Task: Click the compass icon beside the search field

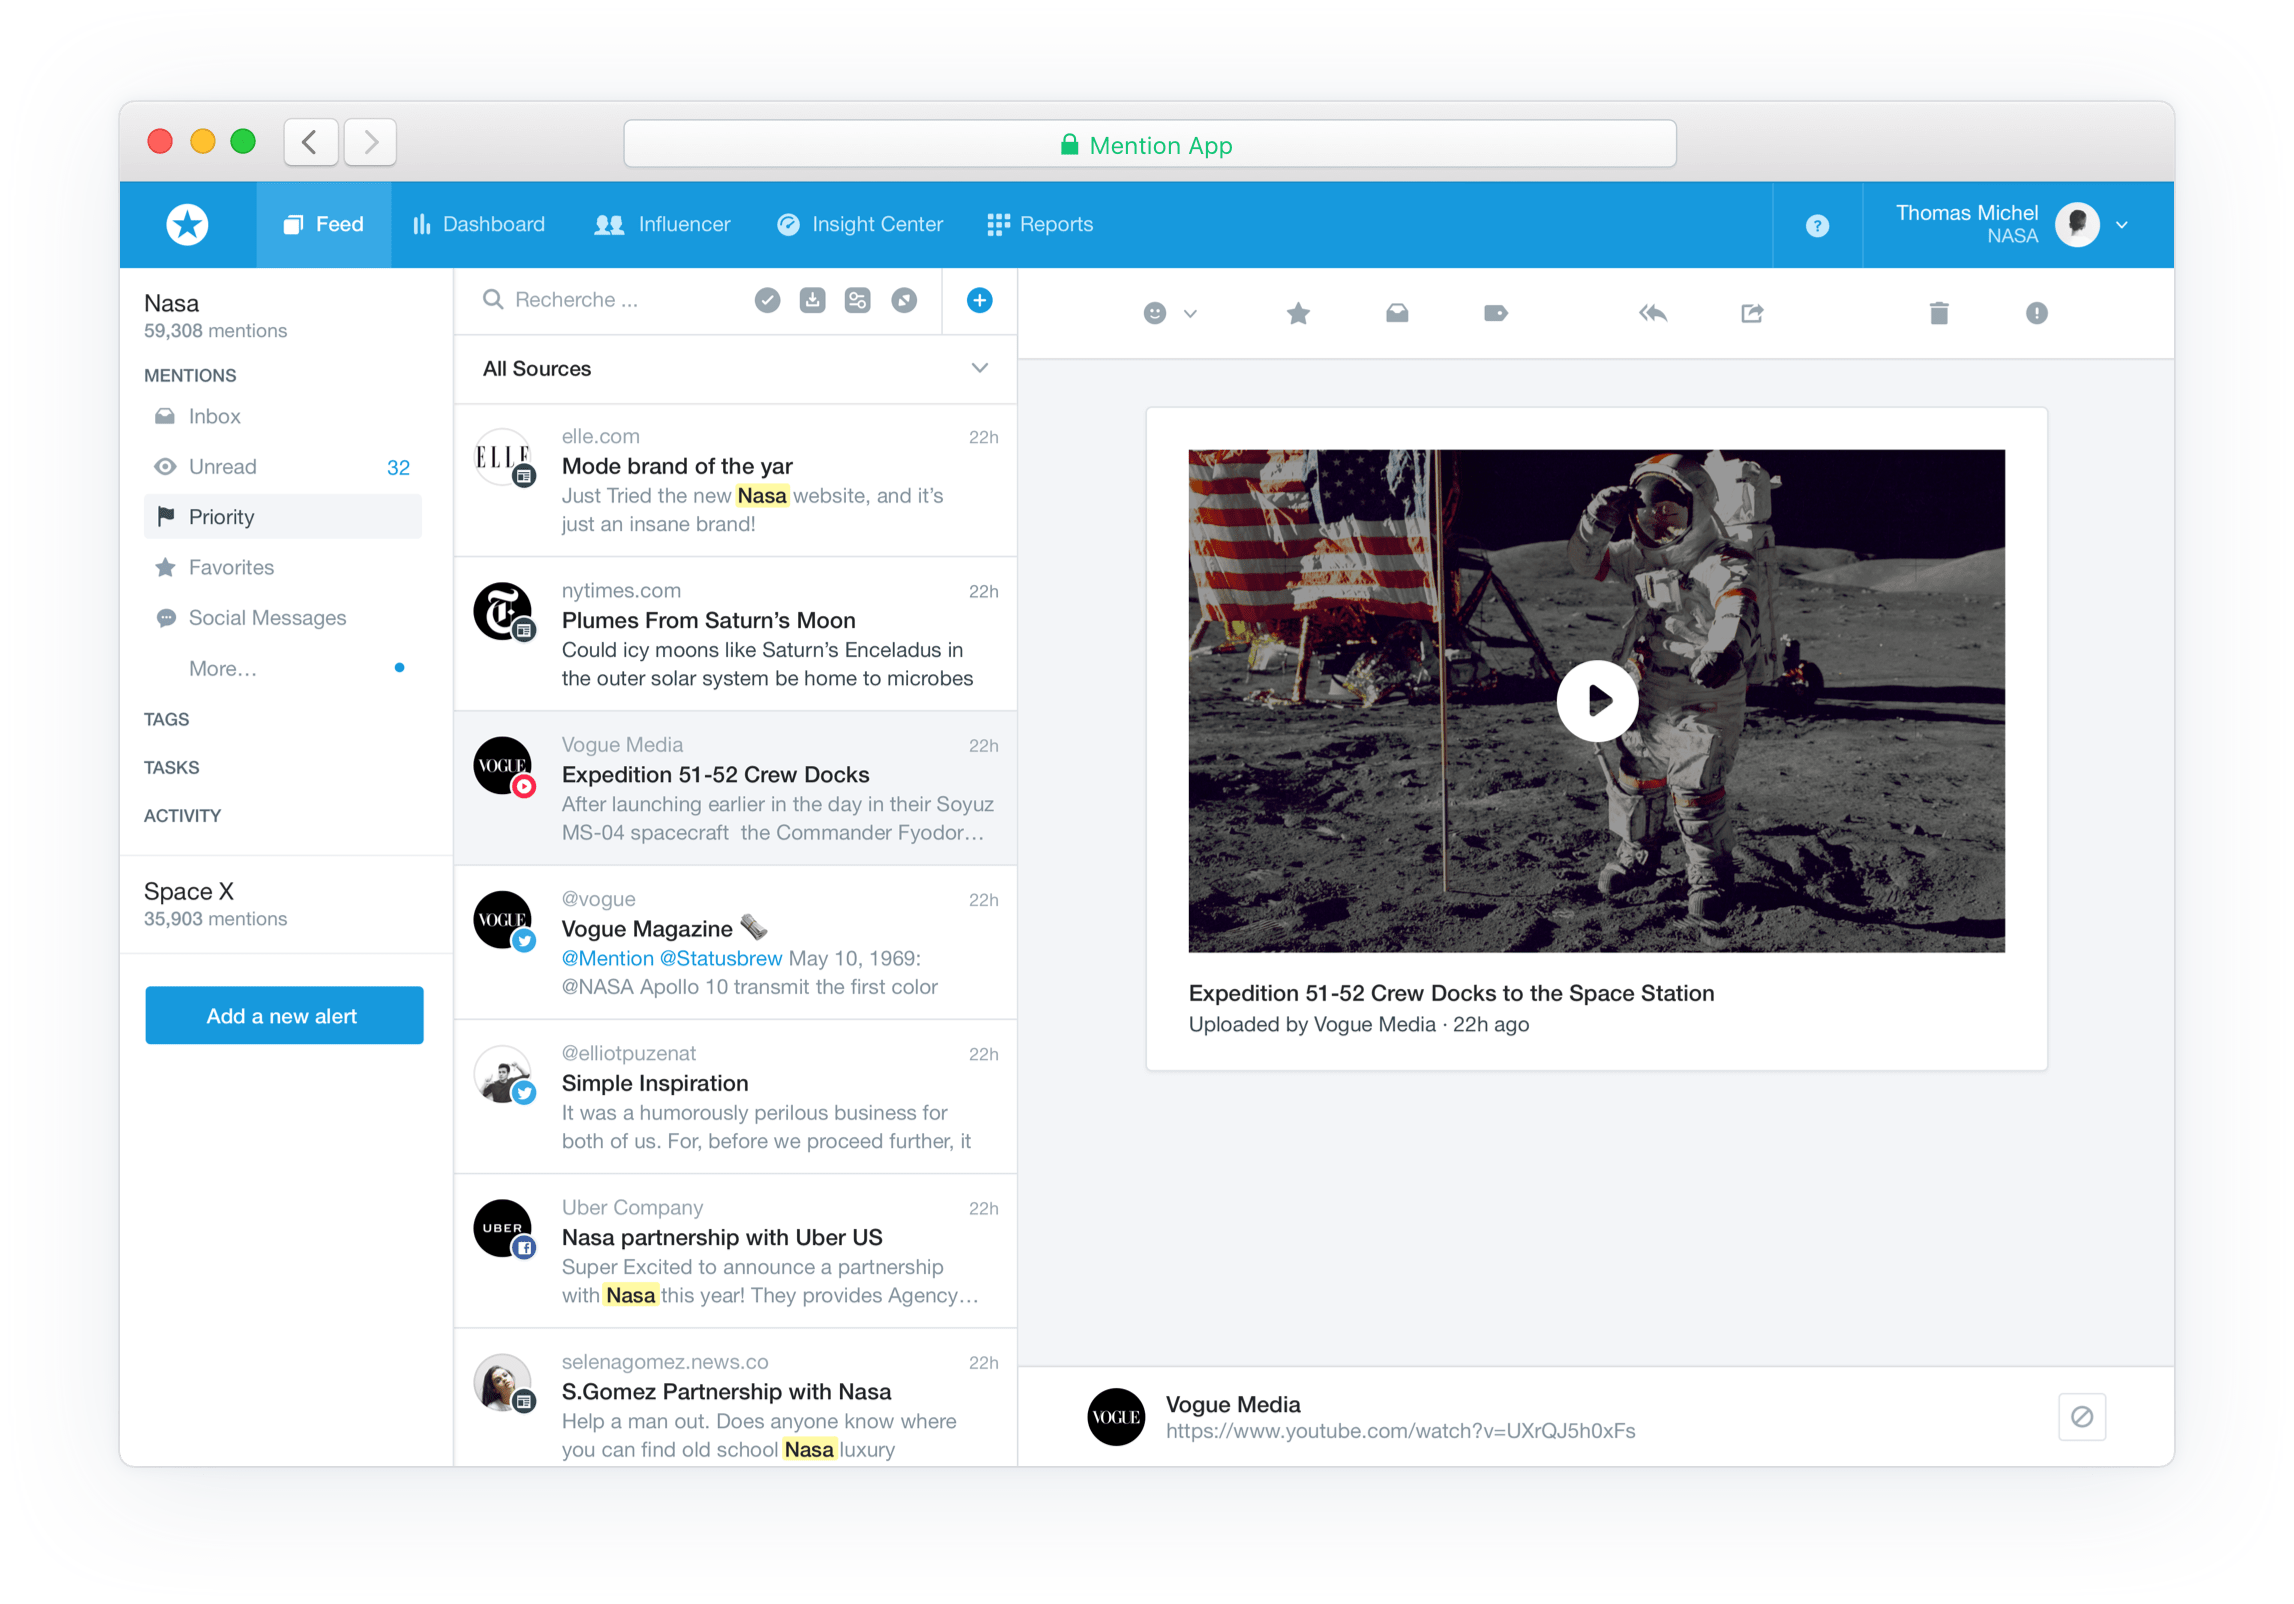Action: 904,300
